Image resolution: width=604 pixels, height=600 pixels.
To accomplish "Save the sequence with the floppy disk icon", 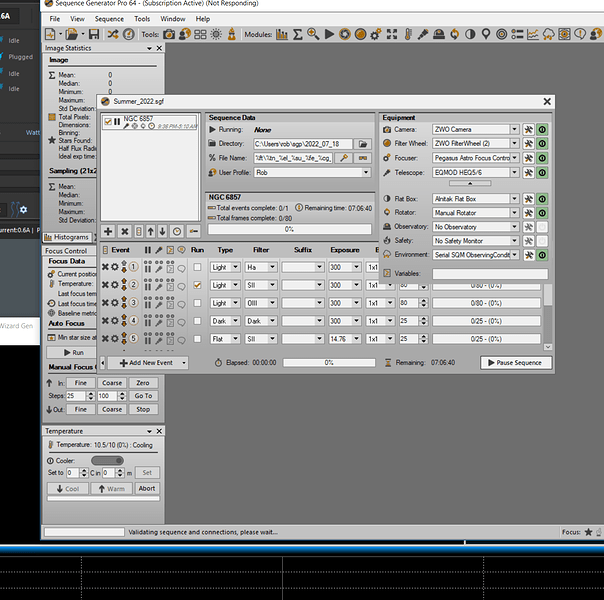I will (94, 34).
